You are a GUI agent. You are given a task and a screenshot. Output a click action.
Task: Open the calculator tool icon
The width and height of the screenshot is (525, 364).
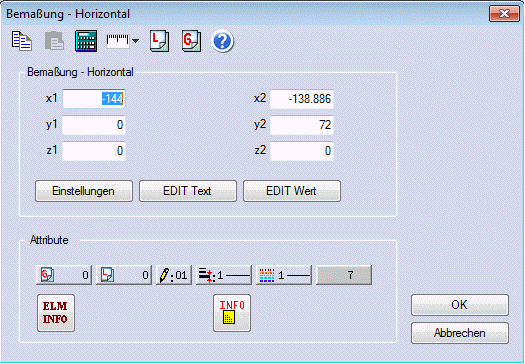click(x=86, y=41)
